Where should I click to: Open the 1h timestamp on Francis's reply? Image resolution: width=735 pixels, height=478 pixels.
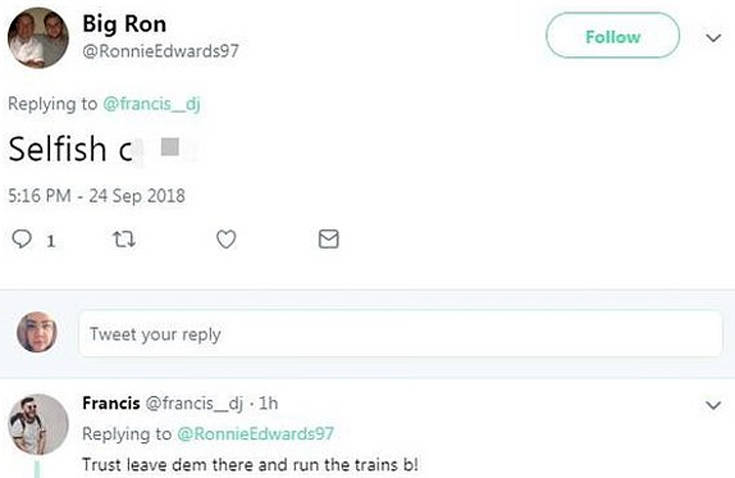[x=268, y=405]
